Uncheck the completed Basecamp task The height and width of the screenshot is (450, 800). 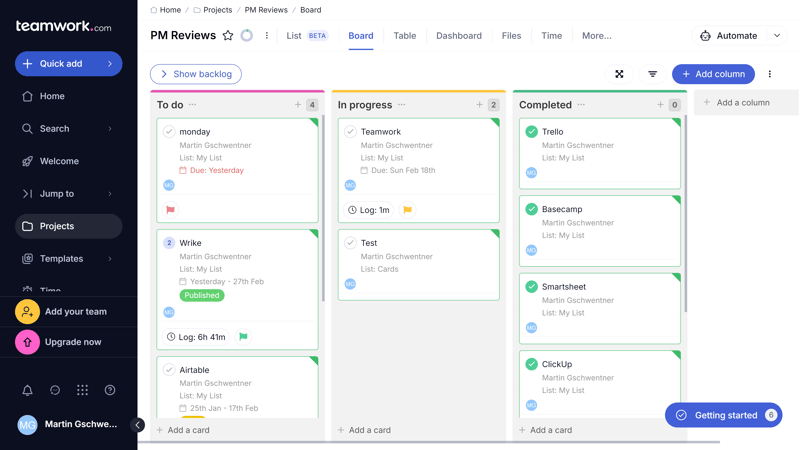pos(531,209)
